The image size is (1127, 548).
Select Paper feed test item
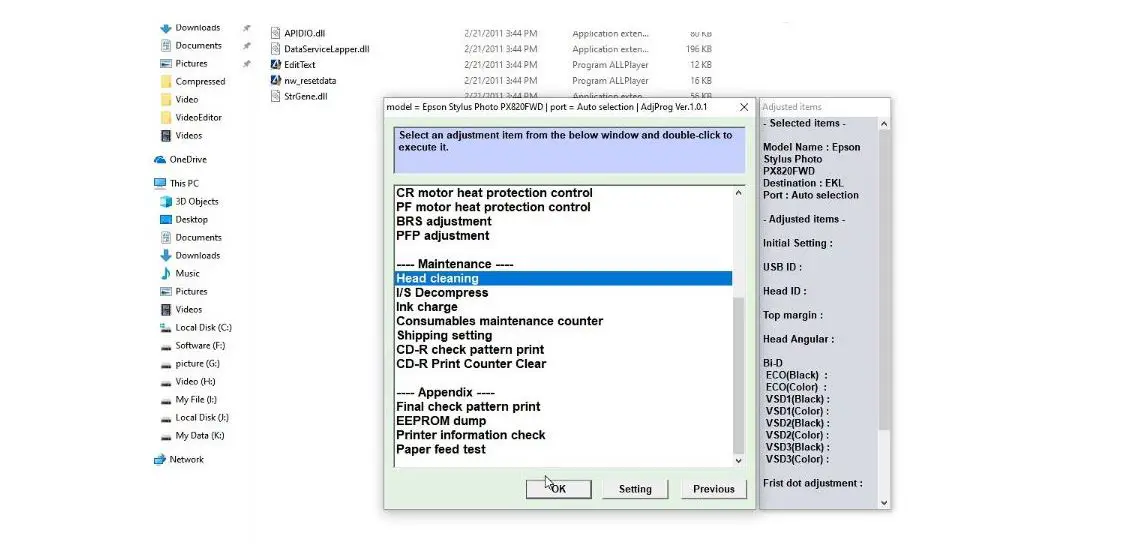(x=441, y=449)
